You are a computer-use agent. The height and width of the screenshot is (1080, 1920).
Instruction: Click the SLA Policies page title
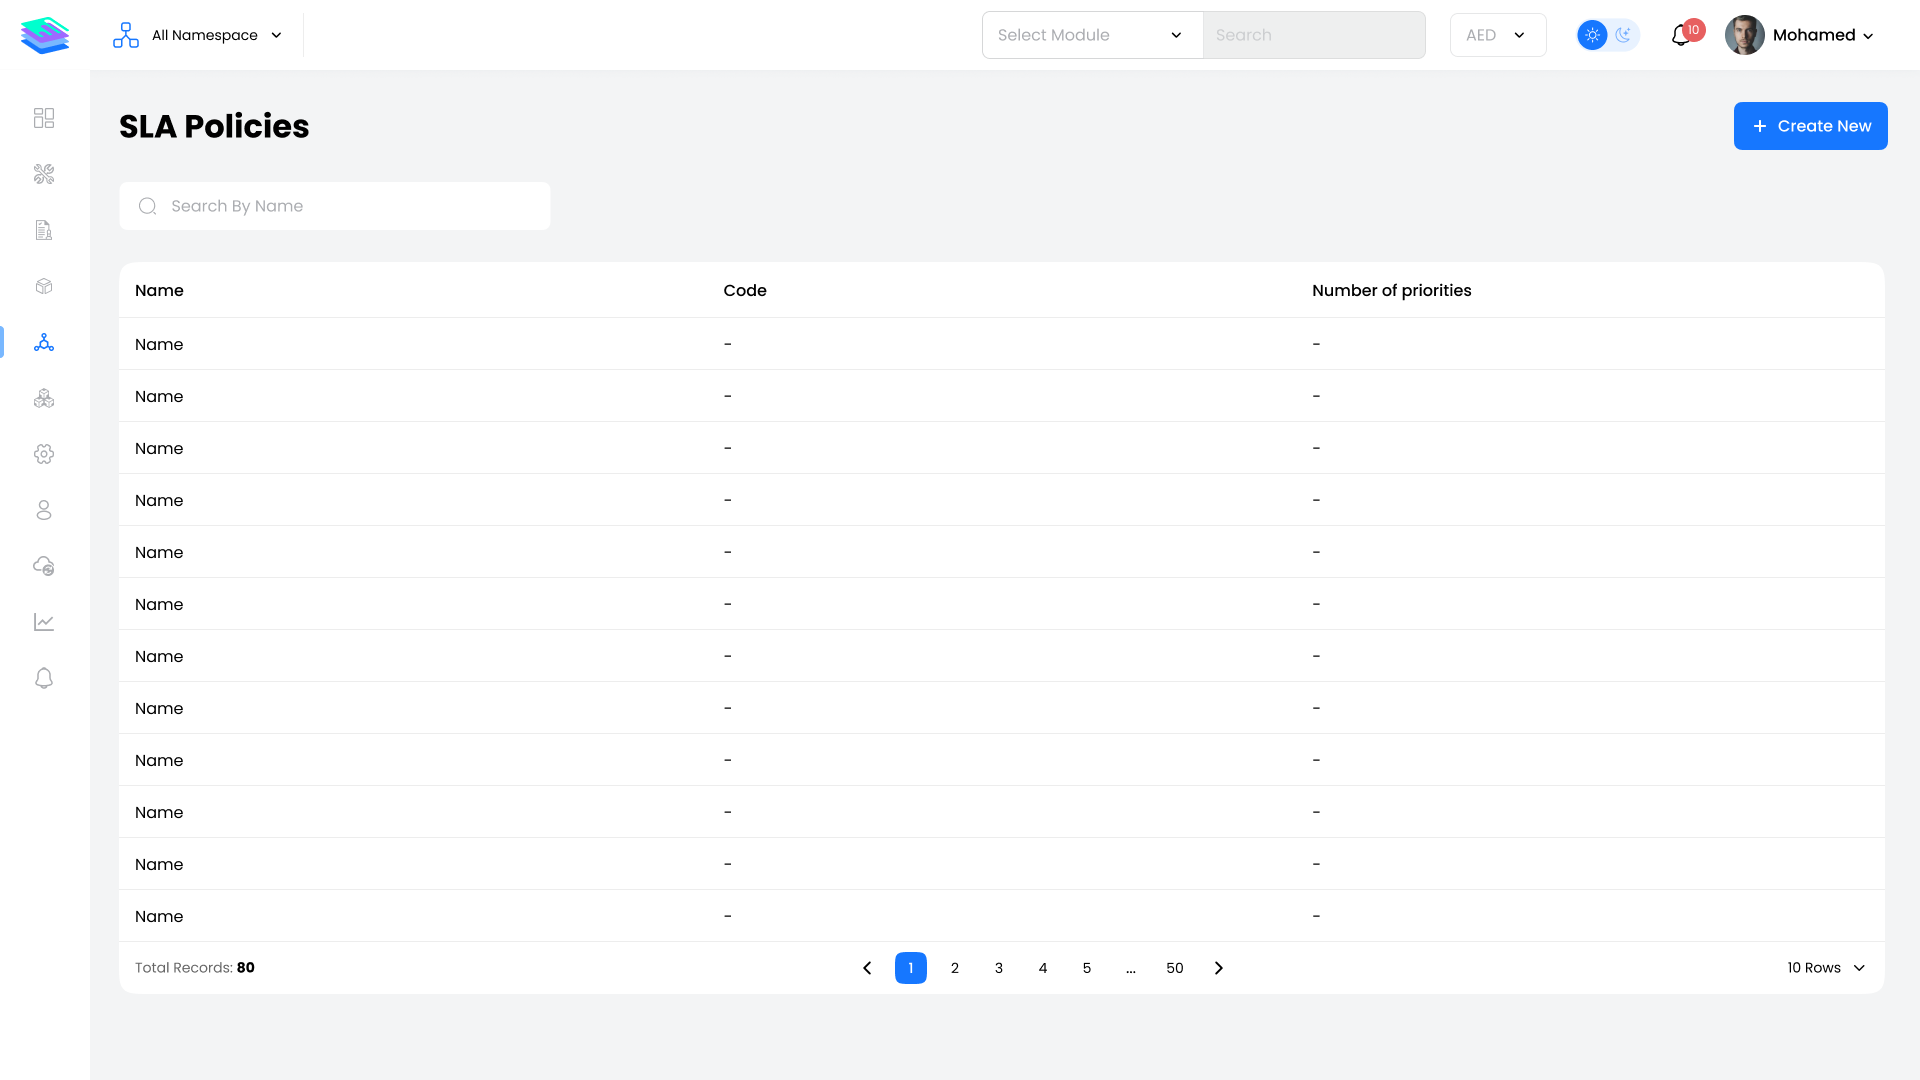pyautogui.click(x=214, y=126)
